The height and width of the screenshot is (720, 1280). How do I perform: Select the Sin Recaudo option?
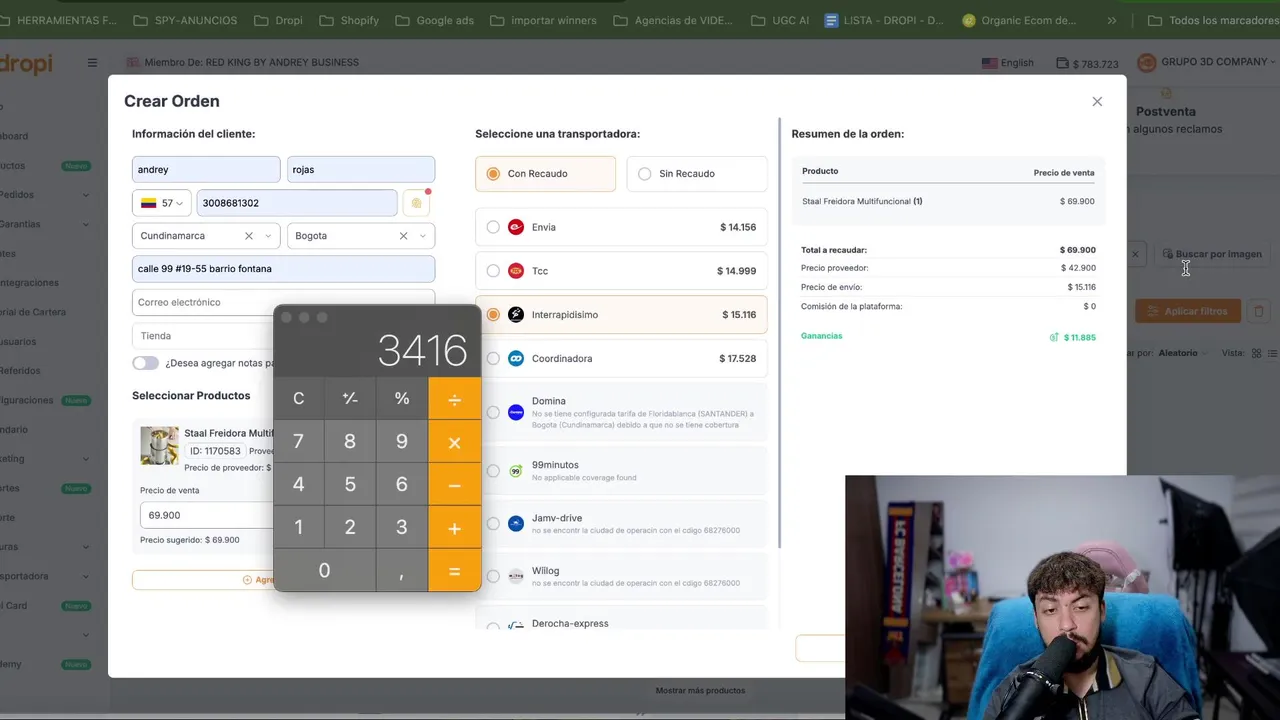pyautogui.click(x=697, y=174)
